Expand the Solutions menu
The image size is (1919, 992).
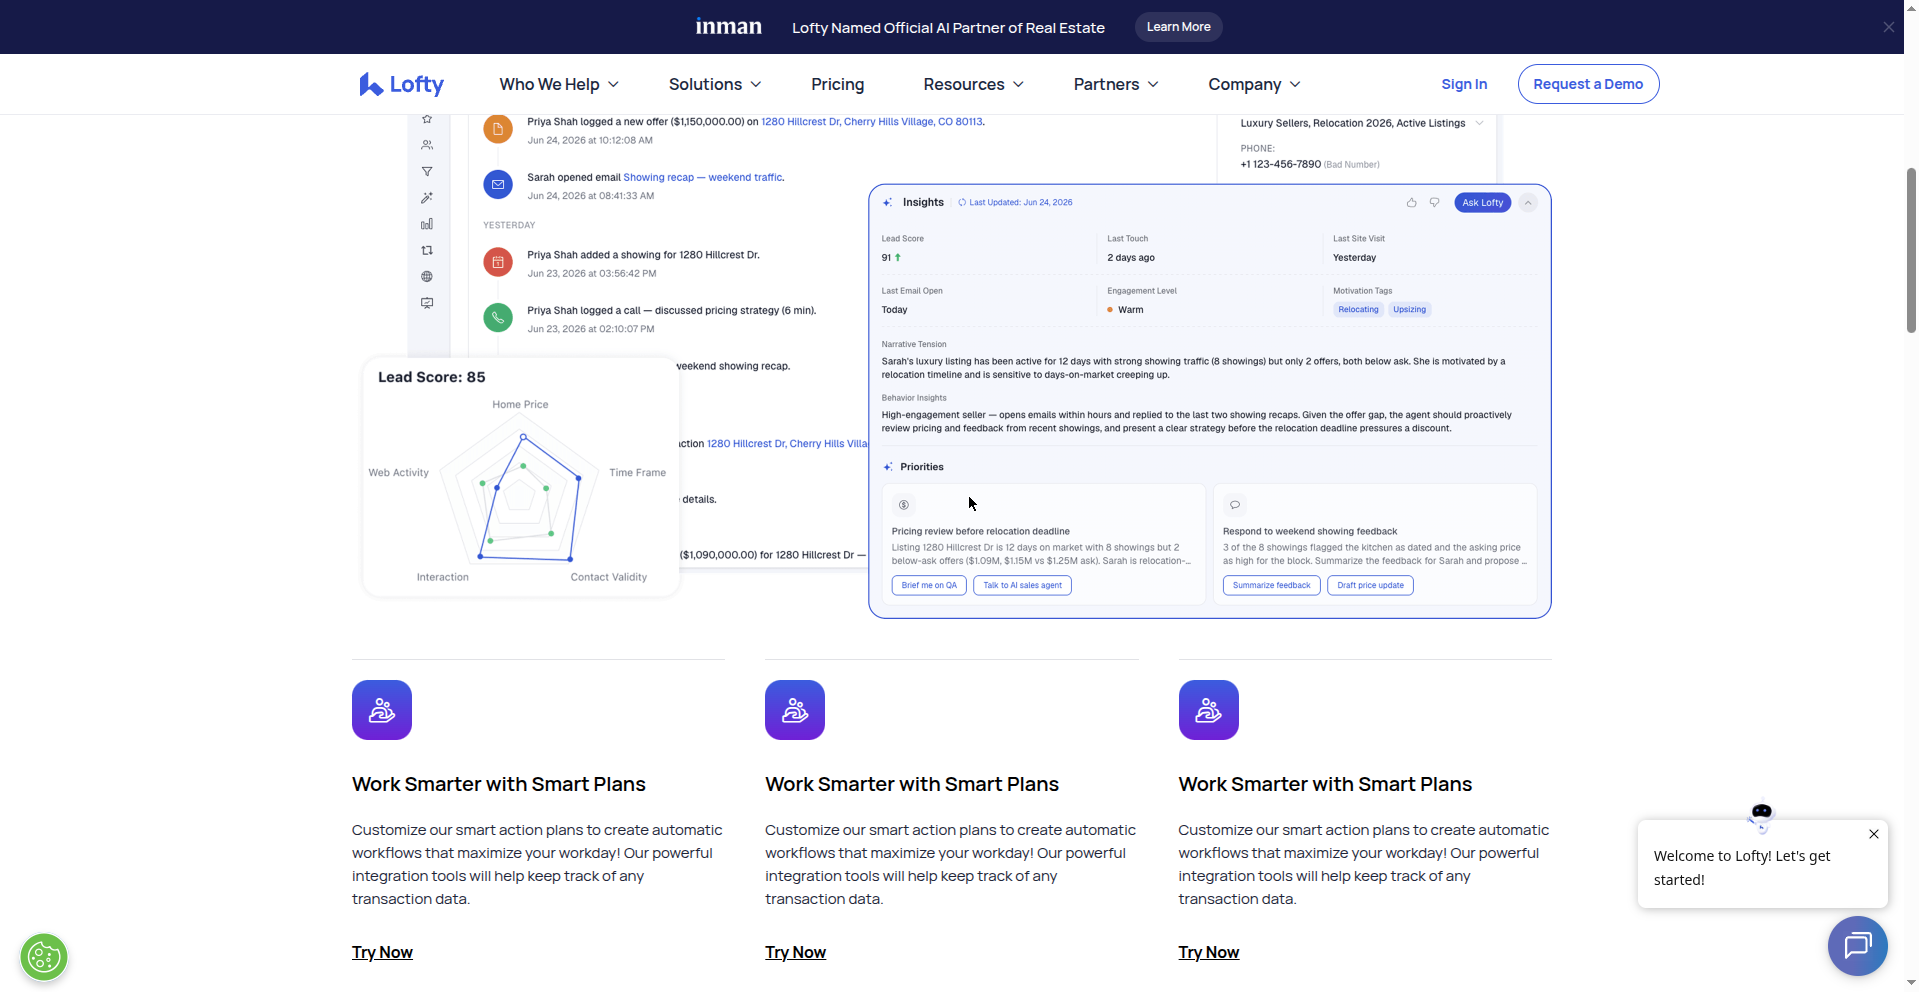coord(715,84)
